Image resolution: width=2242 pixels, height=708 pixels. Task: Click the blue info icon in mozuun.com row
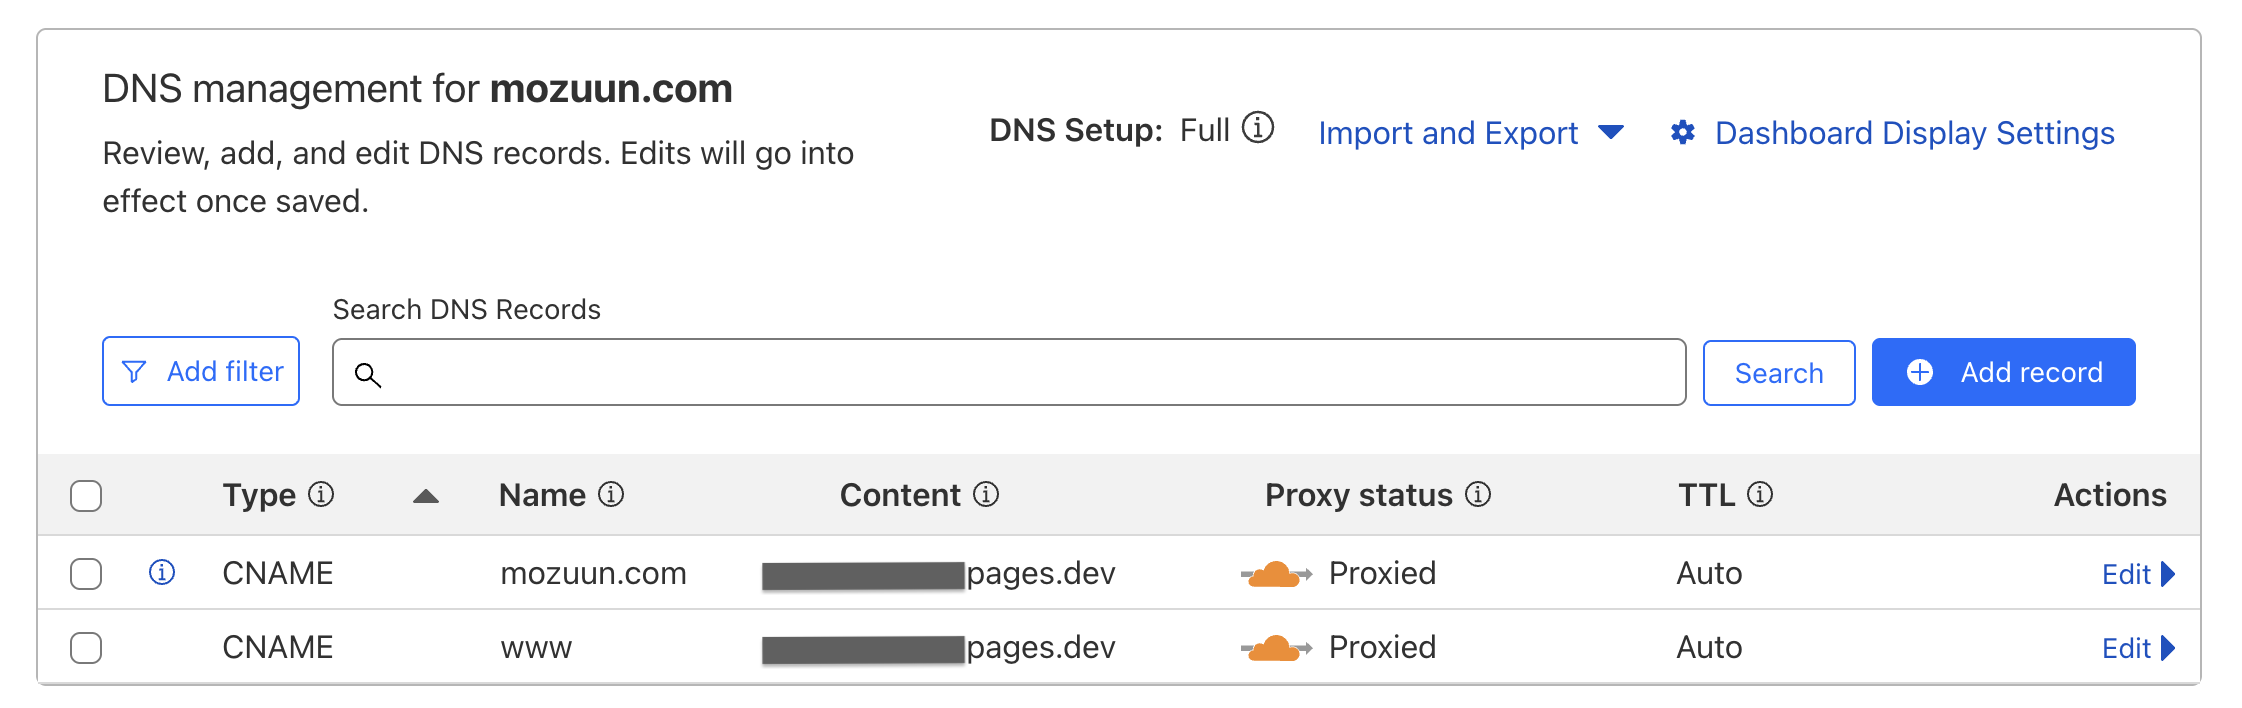tap(162, 572)
